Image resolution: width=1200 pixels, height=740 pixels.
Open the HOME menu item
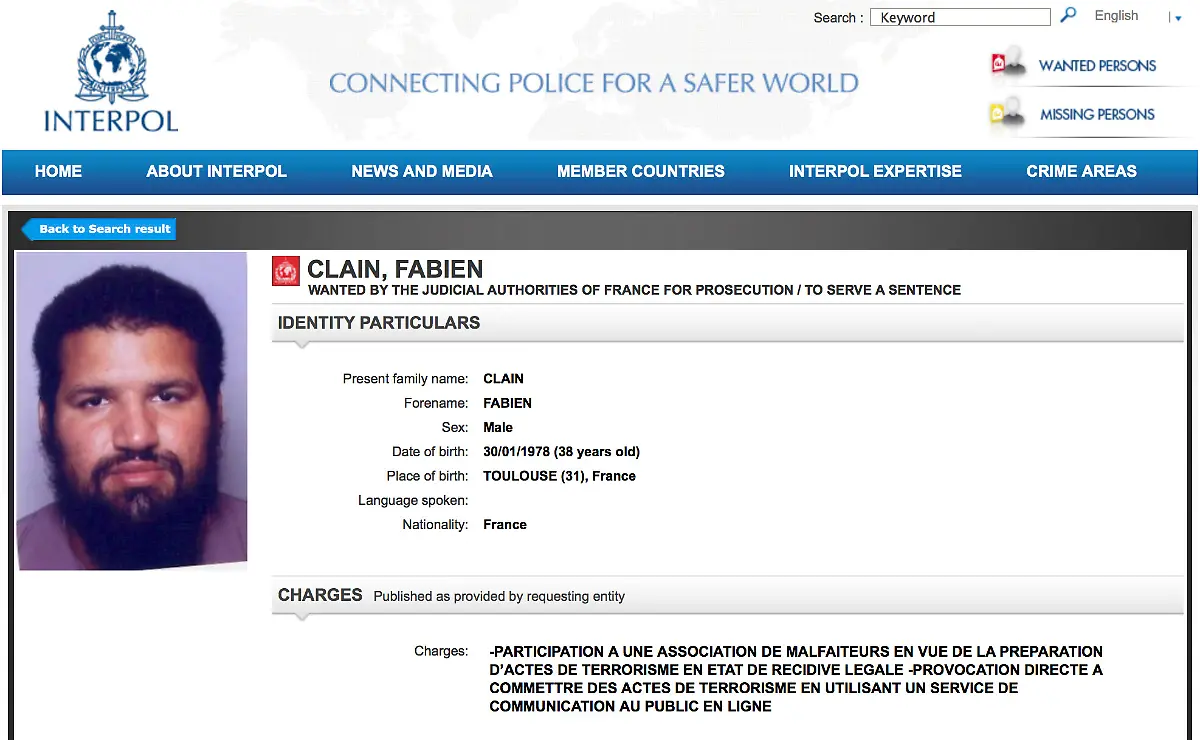click(58, 171)
